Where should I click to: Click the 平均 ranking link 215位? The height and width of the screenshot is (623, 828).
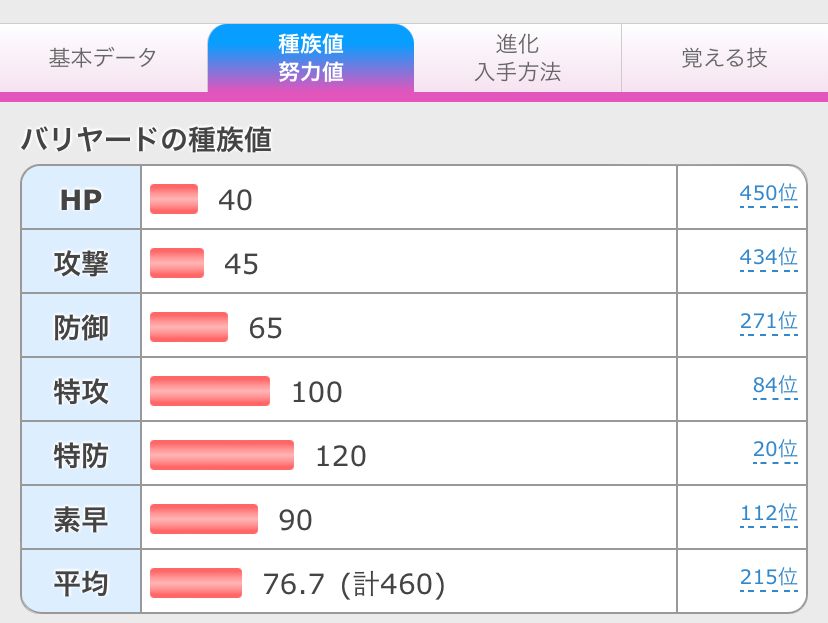pos(768,577)
